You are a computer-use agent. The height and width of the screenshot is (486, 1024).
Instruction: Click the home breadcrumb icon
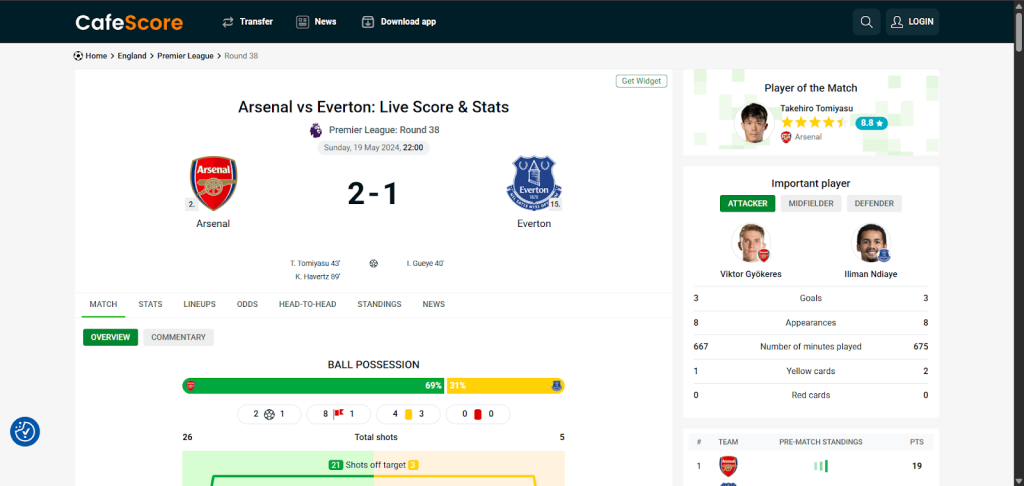pos(79,56)
